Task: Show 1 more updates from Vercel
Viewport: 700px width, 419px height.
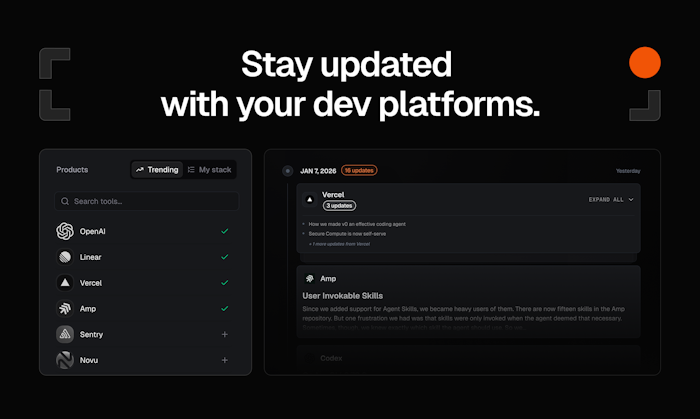Action: click(340, 244)
